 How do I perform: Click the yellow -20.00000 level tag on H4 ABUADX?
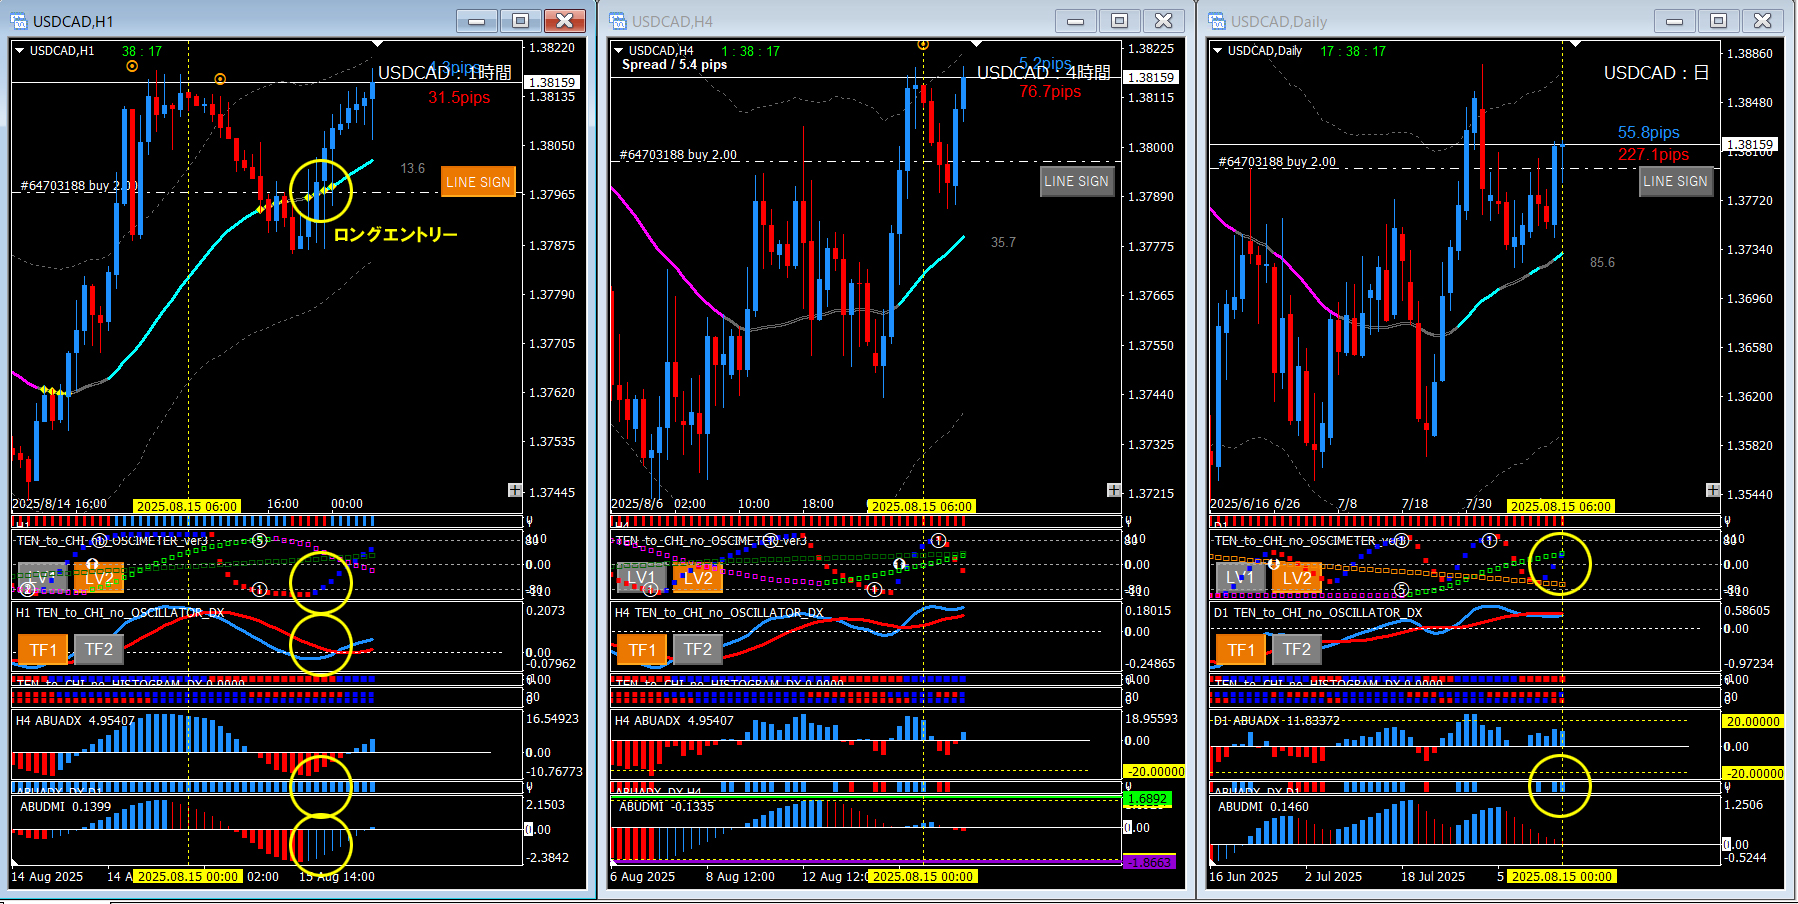click(1155, 771)
